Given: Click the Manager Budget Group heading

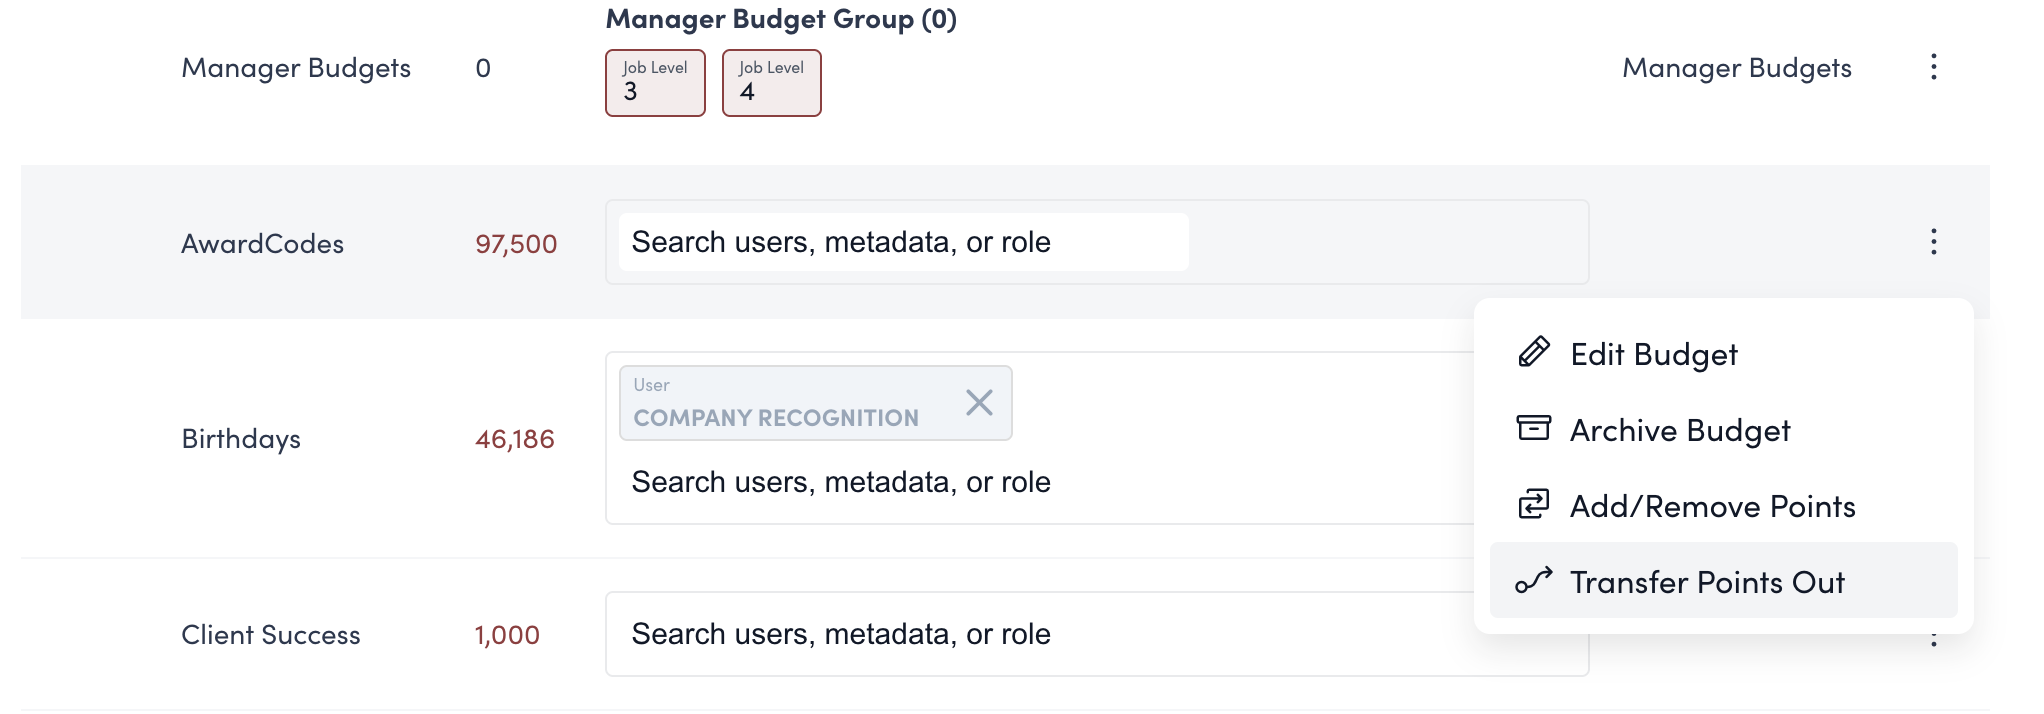Looking at the screenshot, I should (780, 19).
